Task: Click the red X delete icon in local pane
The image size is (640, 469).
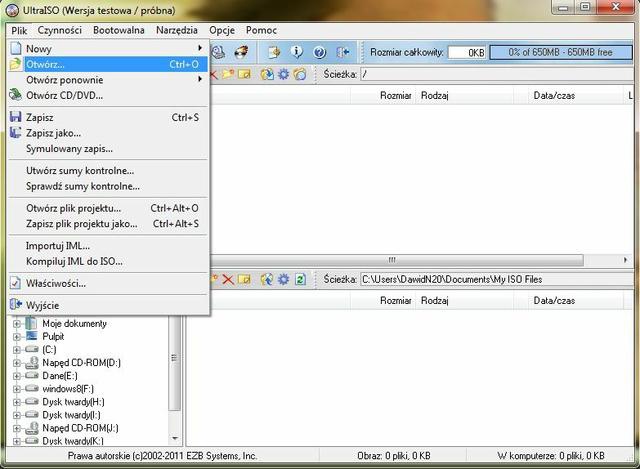Action: [228, 280]
